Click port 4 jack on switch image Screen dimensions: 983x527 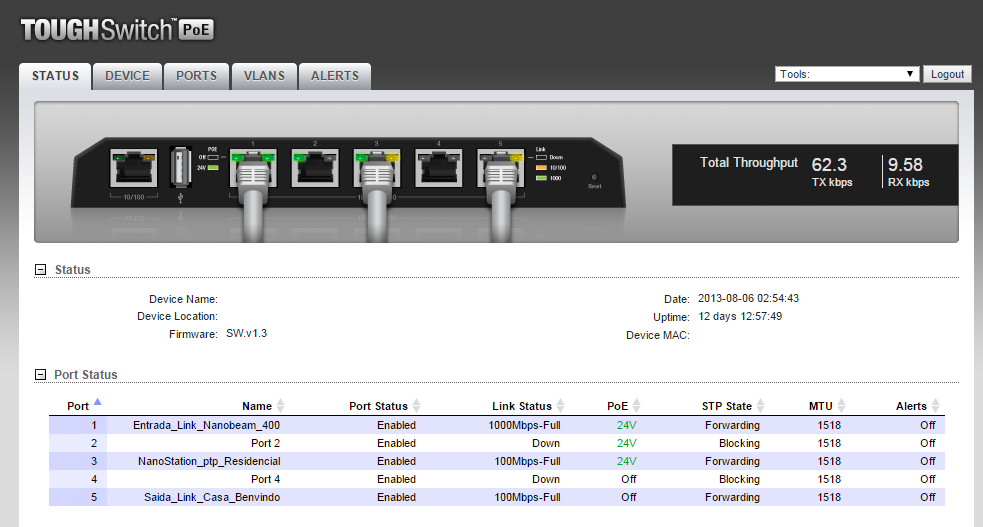439,168
